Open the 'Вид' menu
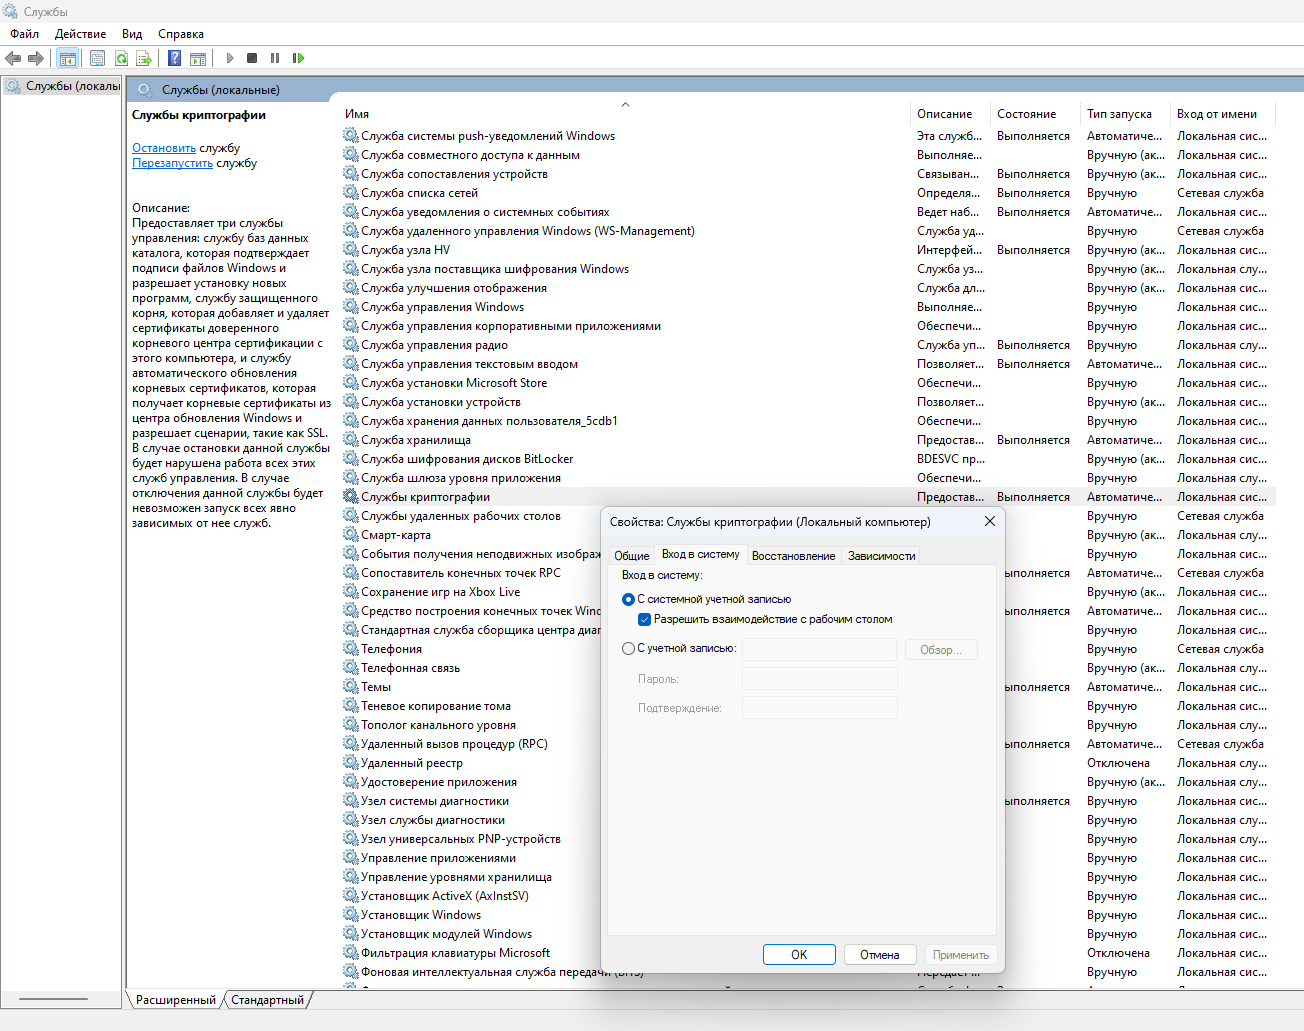 tap(132, 34)
